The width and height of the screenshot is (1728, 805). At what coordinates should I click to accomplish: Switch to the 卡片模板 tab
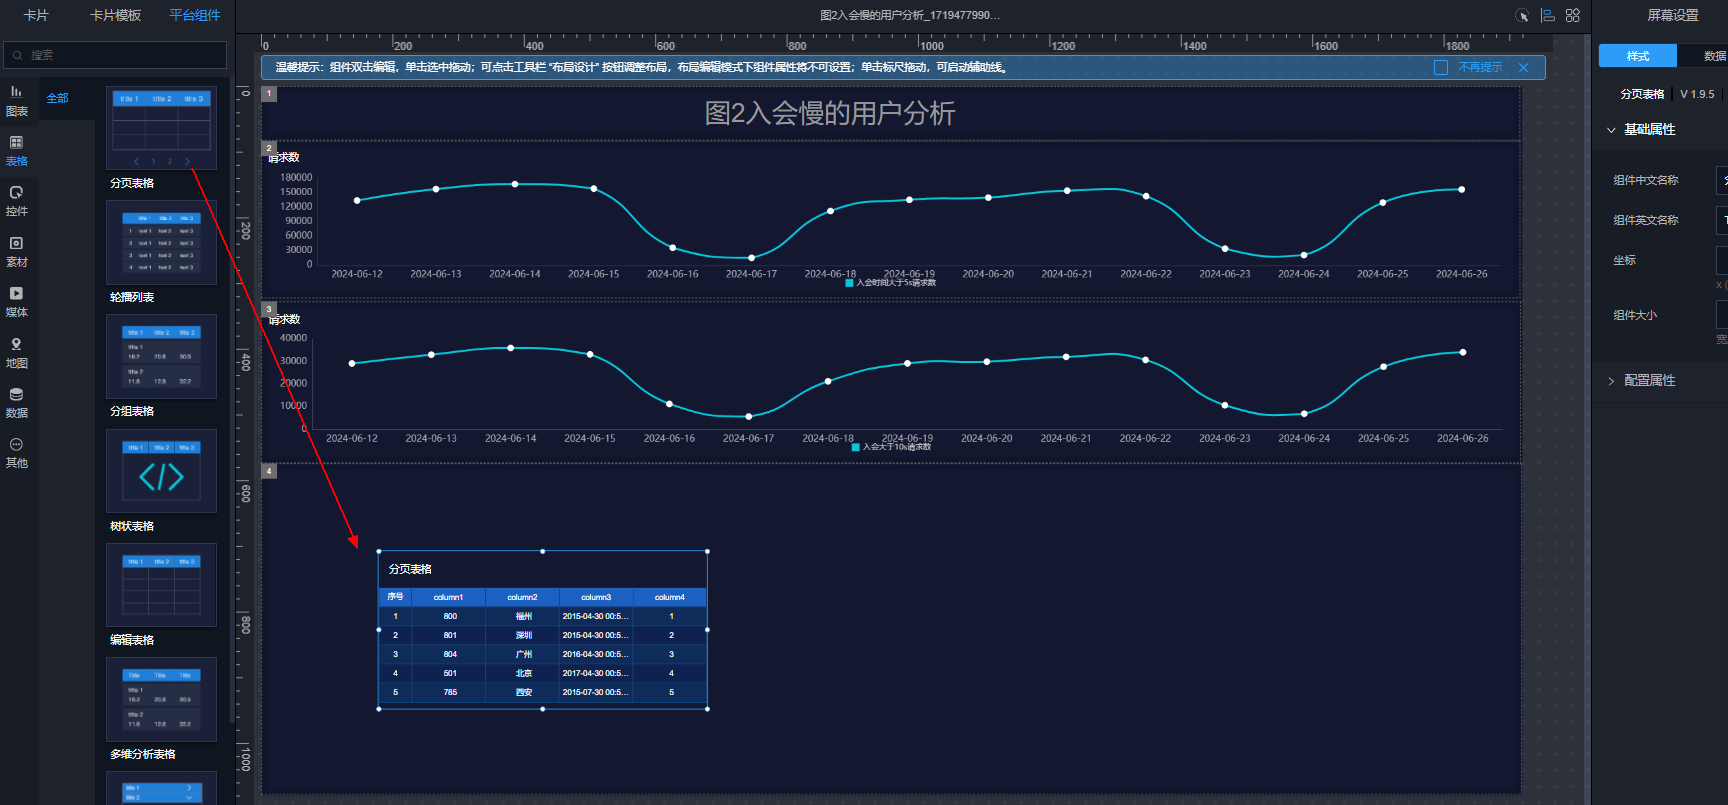(115, 15)
